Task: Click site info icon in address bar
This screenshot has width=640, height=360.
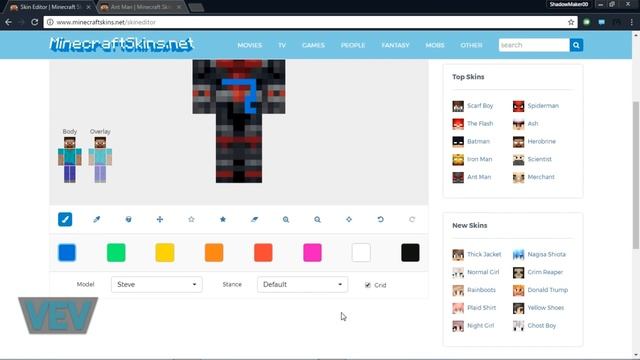Action: [x=50, y=22]
